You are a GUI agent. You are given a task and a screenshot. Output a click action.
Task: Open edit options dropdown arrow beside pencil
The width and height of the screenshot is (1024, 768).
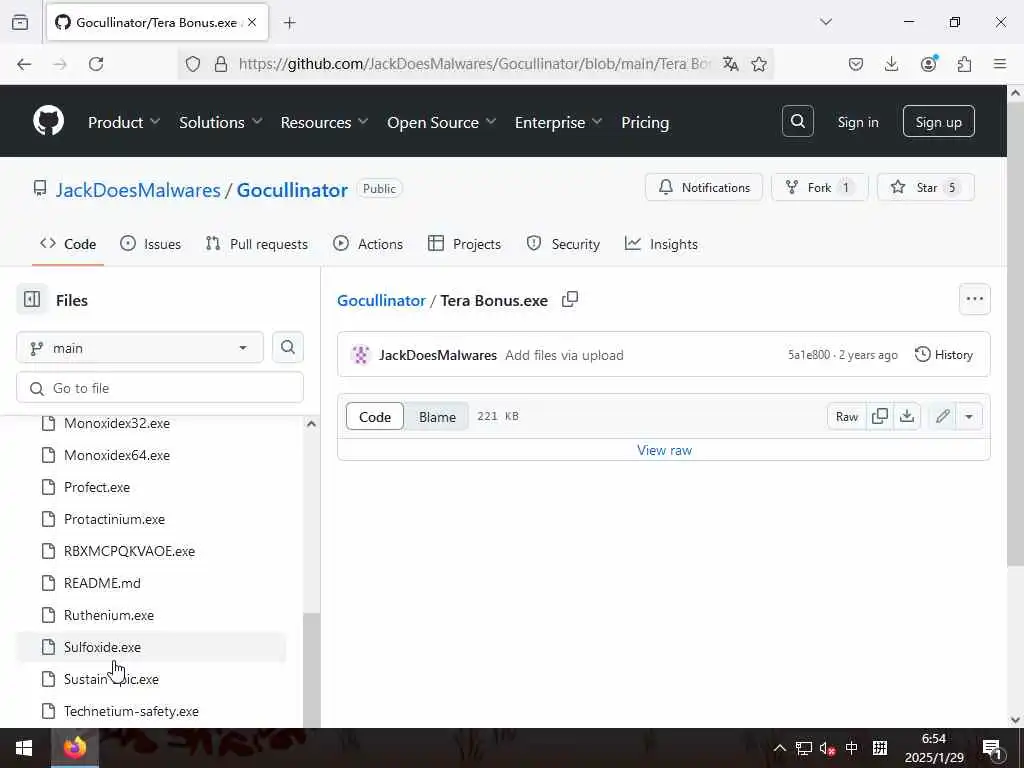pos(969,416)
